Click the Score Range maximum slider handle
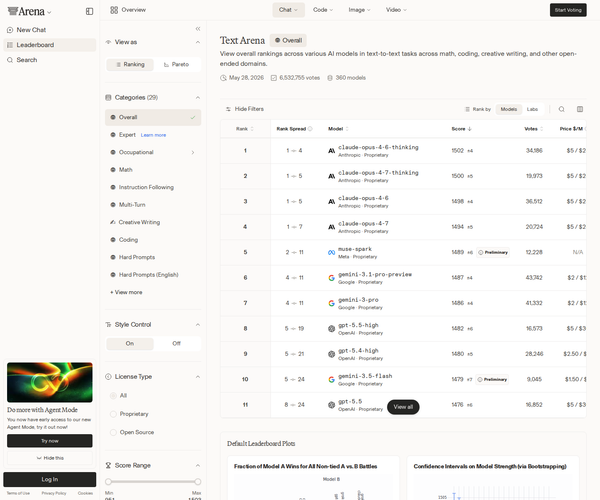 point(197,482)
